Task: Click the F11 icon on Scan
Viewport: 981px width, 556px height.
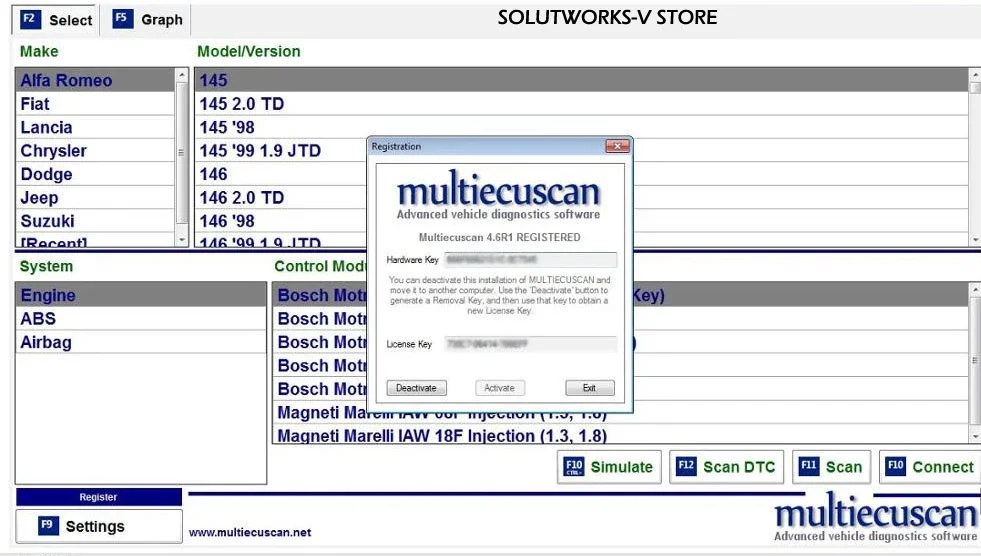Action: pos(809,466)
